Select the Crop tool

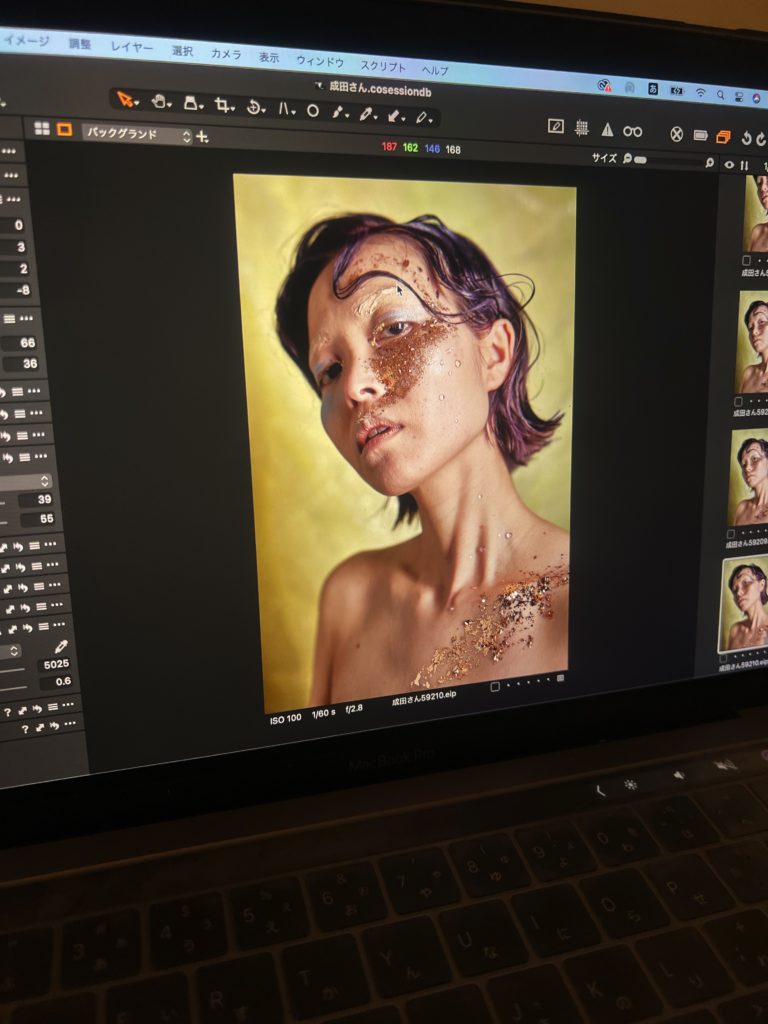[223, 105]
